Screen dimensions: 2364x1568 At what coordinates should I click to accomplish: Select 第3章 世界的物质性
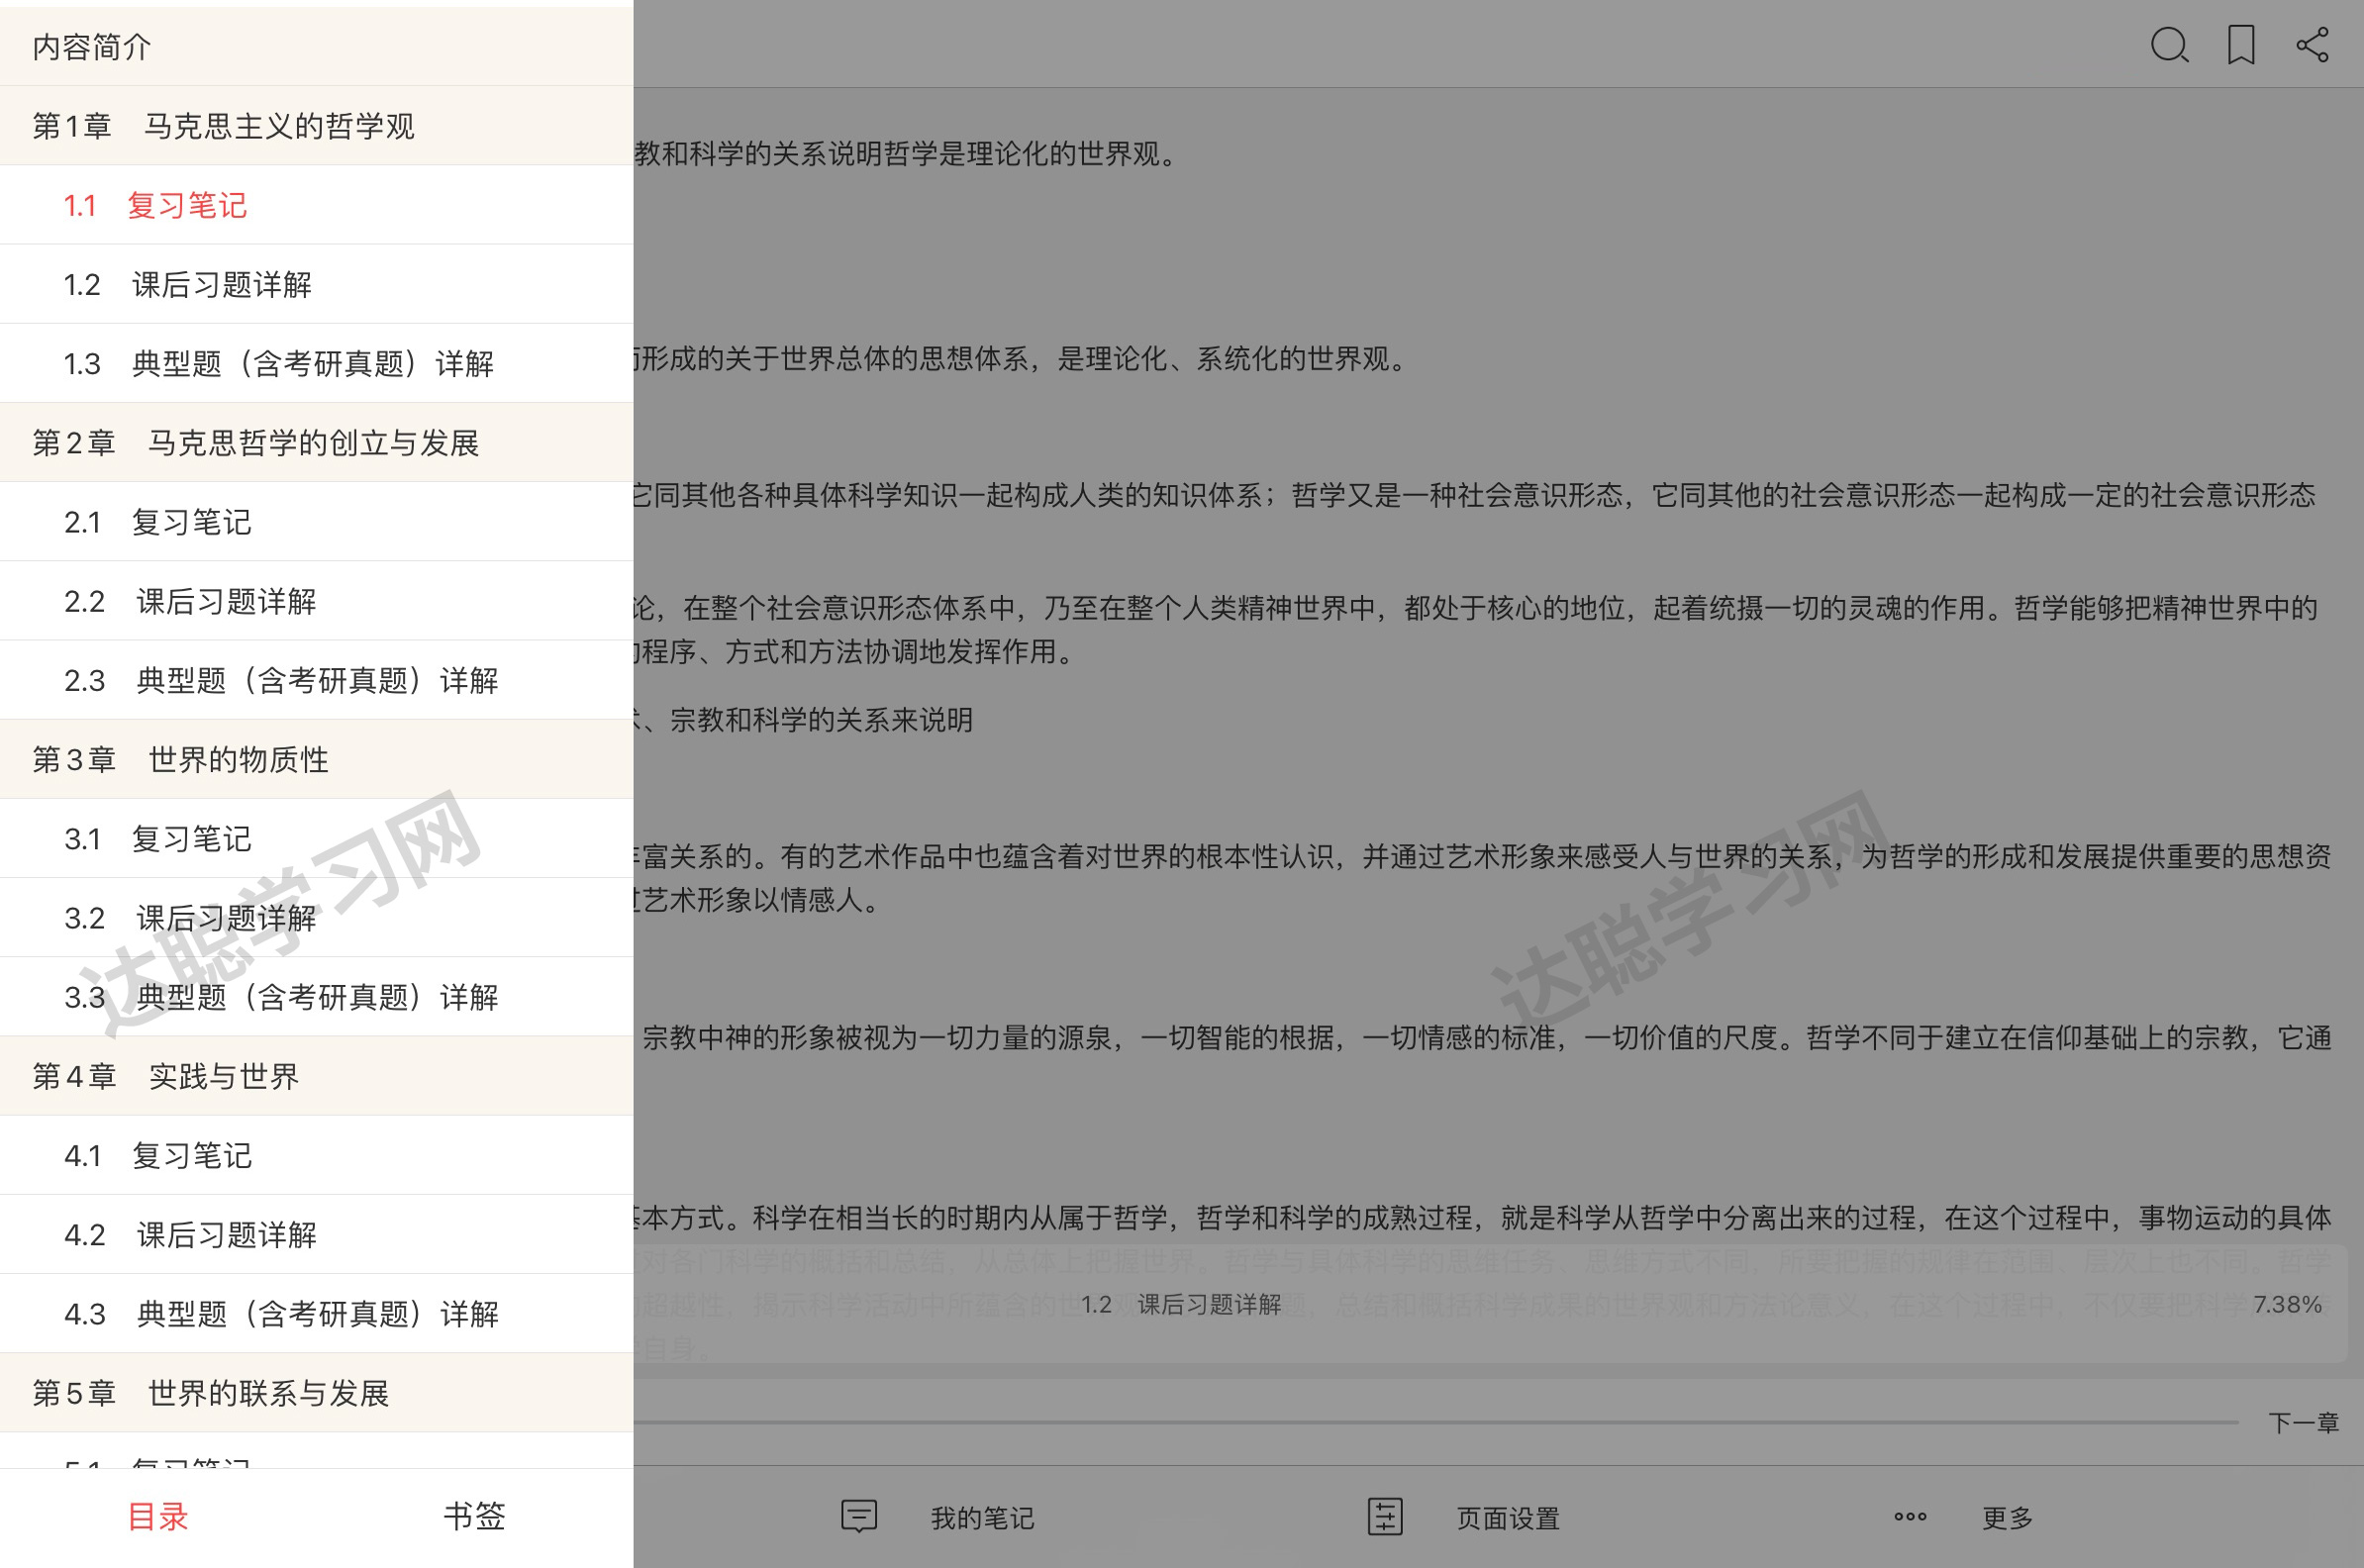pos(316,759)
